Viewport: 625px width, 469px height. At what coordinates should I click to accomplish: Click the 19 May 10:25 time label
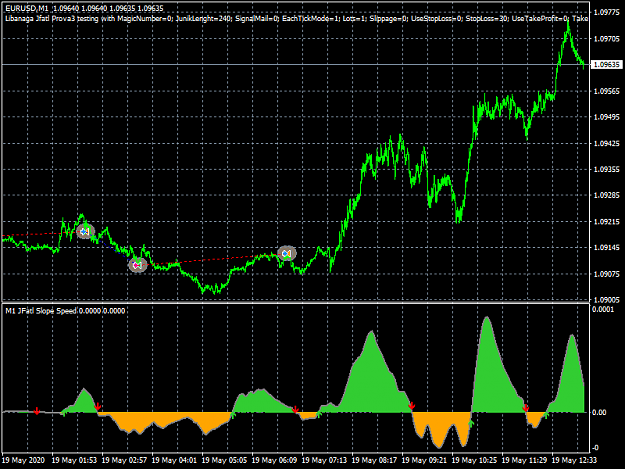coord(474,460)
